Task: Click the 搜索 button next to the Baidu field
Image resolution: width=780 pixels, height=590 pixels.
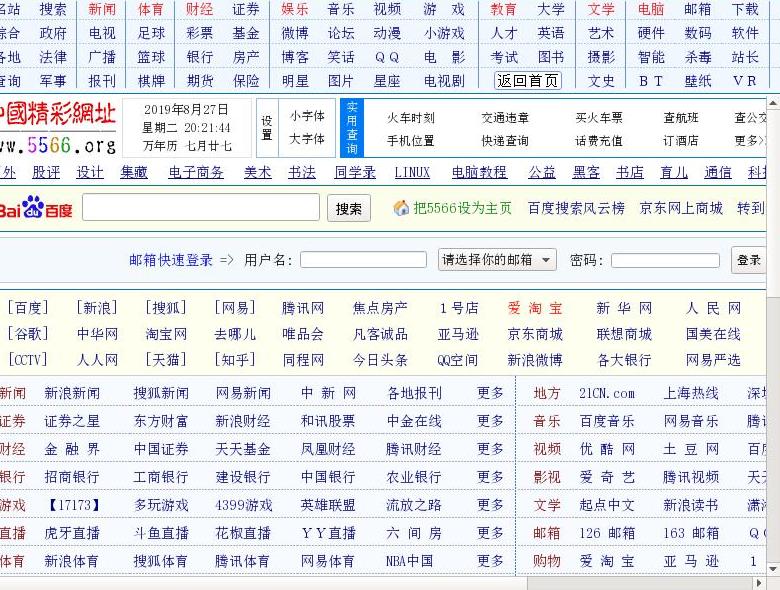Action: (x=349, y=208)
